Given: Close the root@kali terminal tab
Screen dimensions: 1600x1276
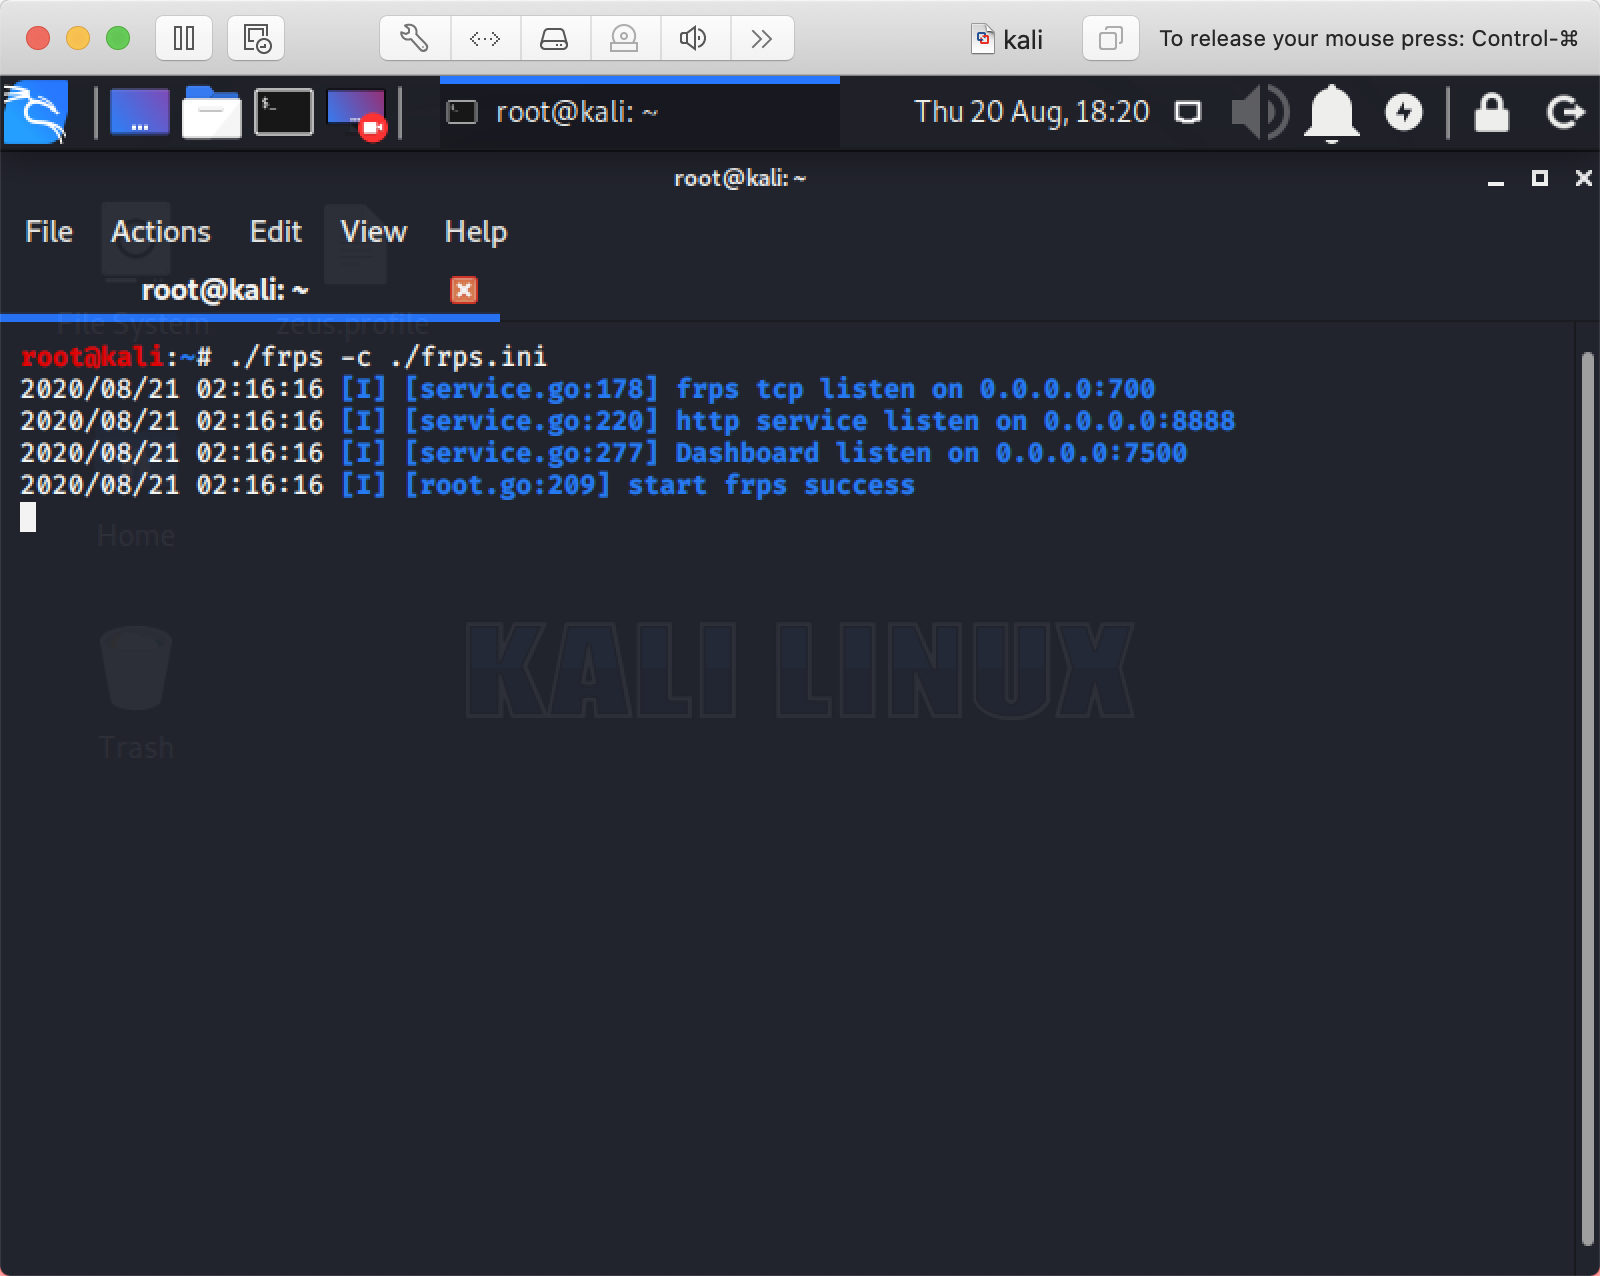Looking at the screenshot, I should (x=464, y=290).
